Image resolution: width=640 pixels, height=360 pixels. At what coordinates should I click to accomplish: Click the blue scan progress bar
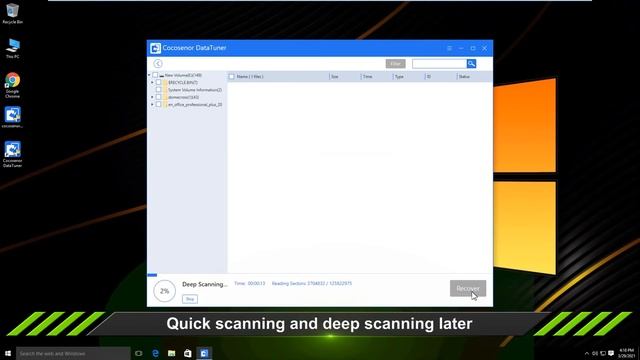pyautogui.click(x=152, y=275)
